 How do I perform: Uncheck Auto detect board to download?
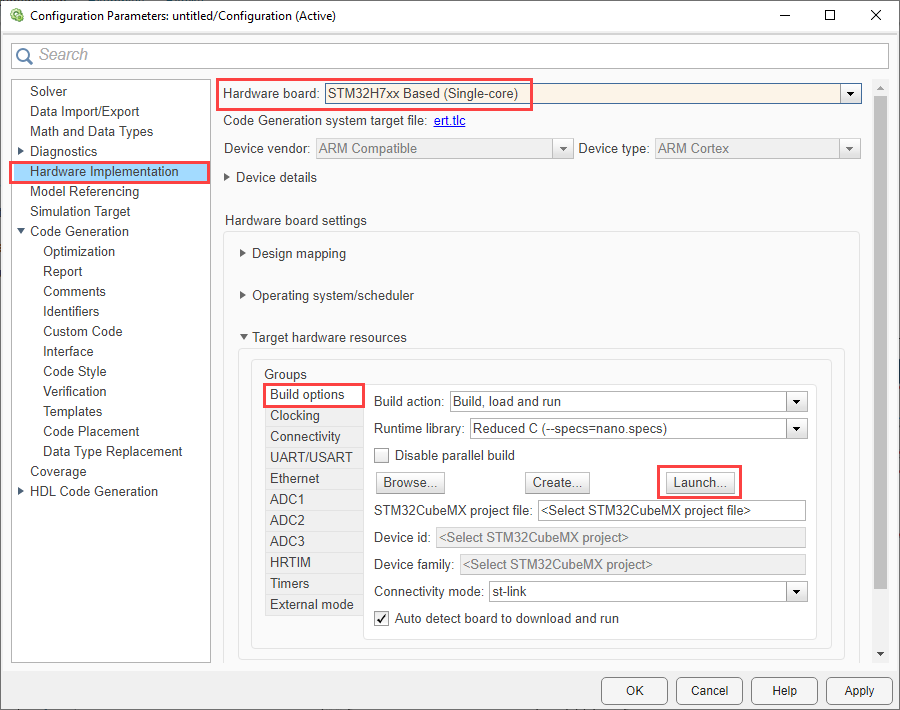pyautogui.click(x=381, y=618)
